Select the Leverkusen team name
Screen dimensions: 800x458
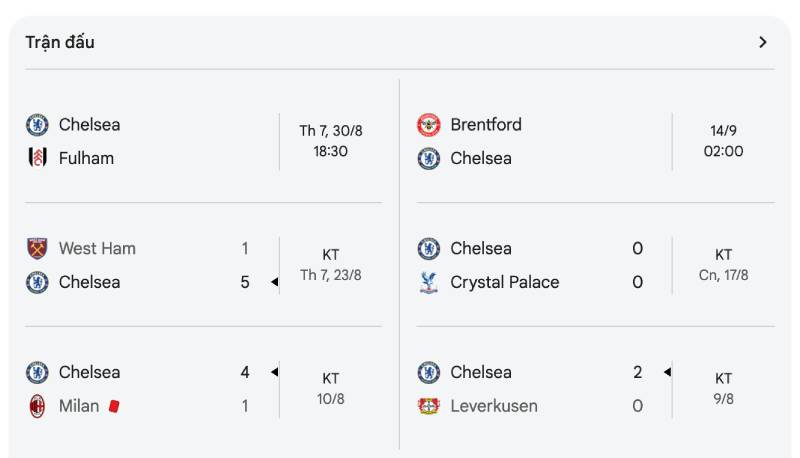tap(493, 406)
